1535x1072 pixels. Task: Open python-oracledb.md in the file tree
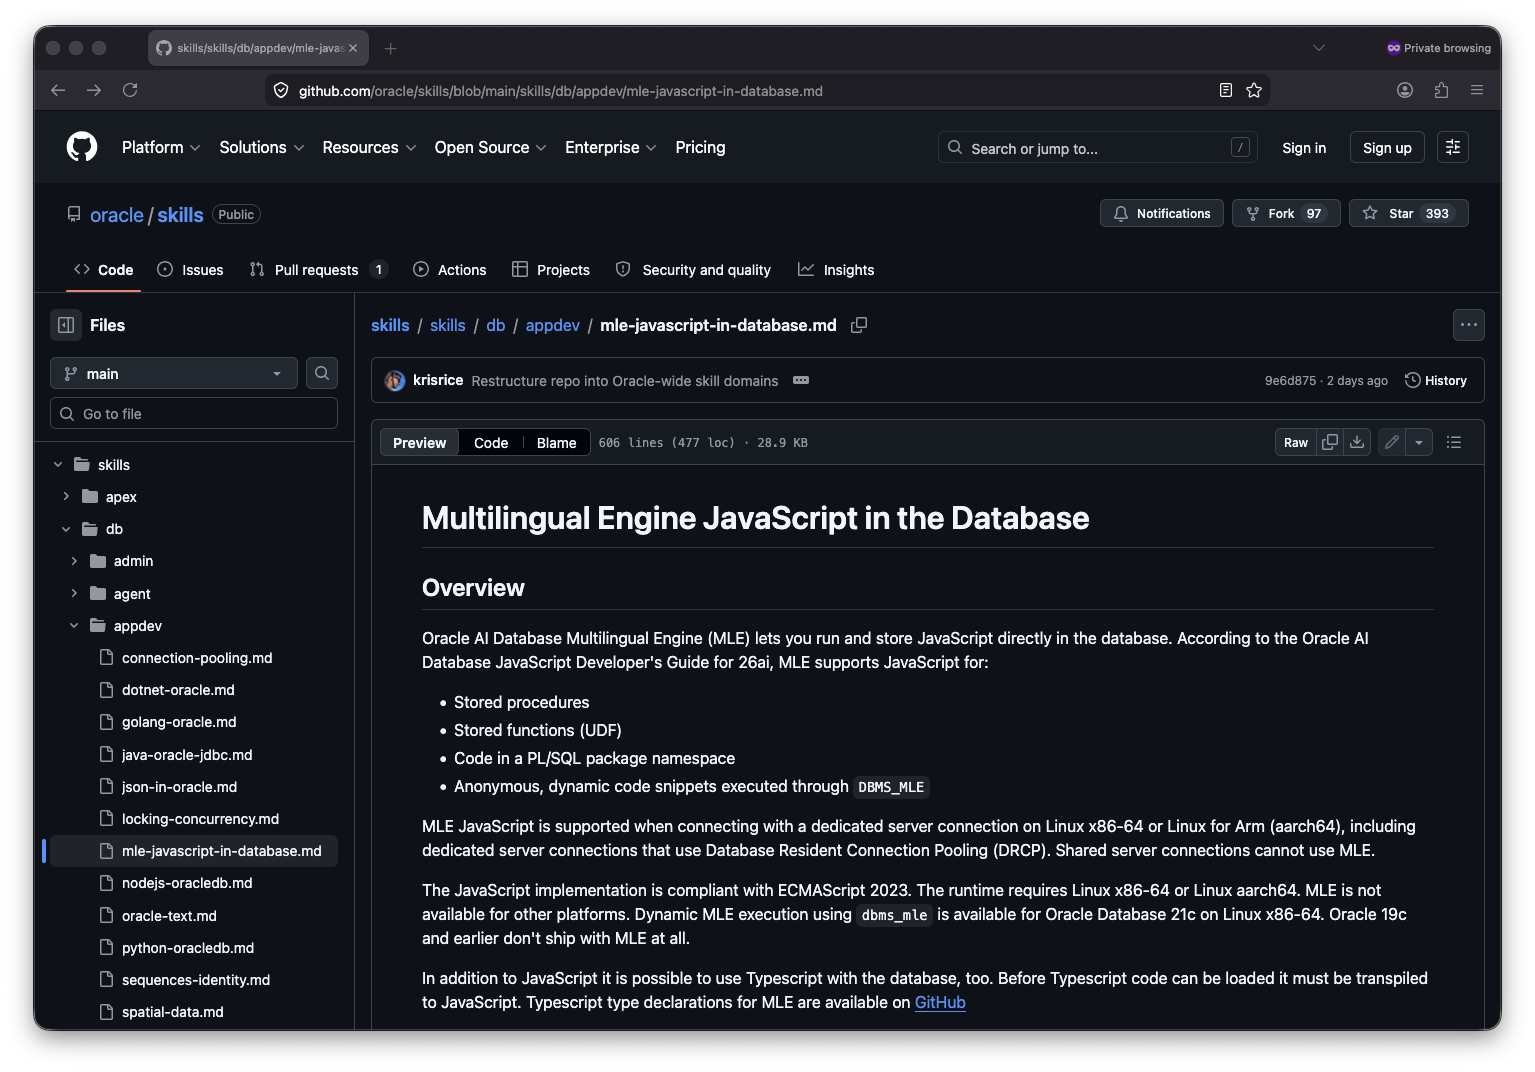188,948
